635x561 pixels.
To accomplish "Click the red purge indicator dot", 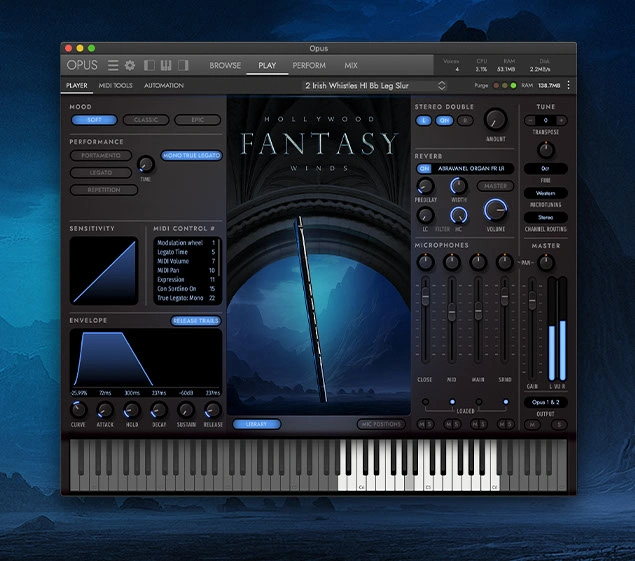I will point(496,85).
